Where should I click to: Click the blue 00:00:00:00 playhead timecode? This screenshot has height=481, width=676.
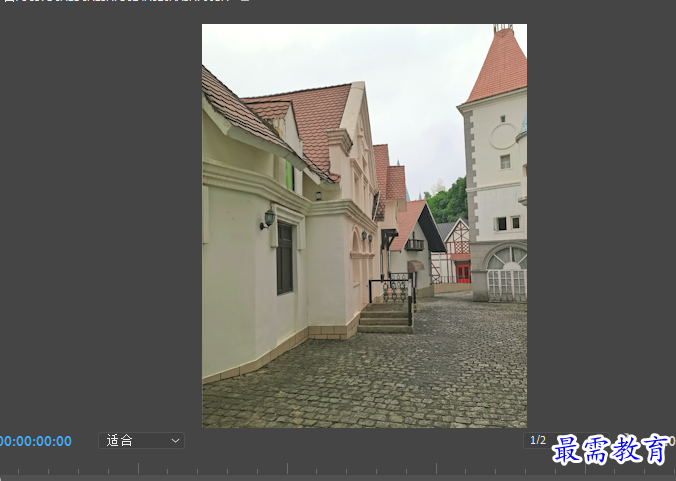pos(35,441)
